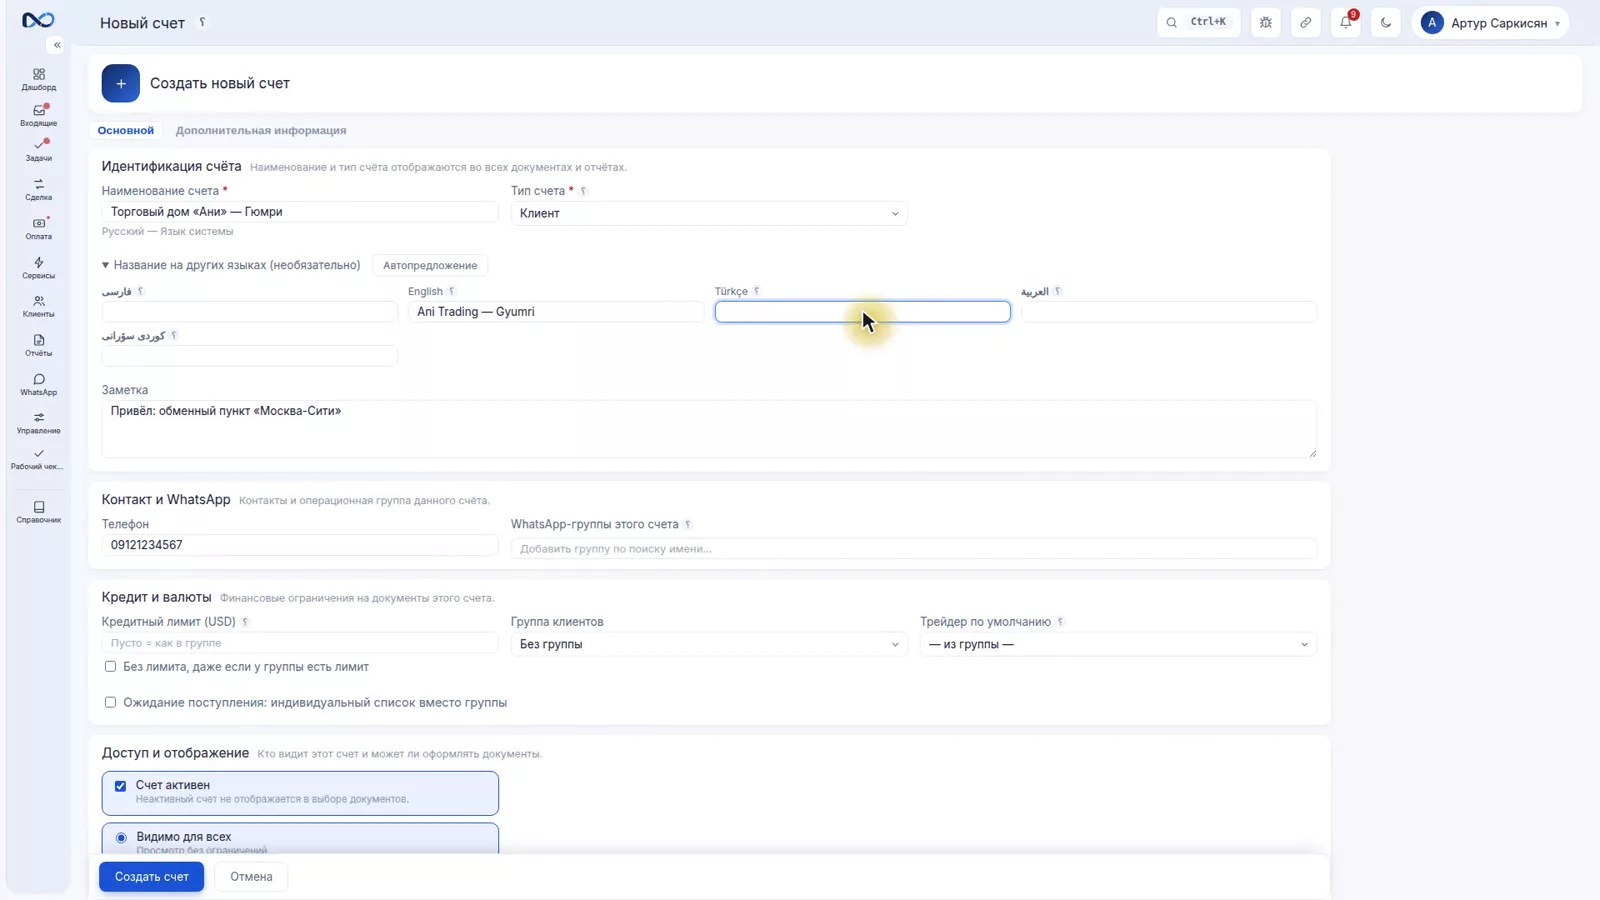Check 'Ожидание поступления' individual list checkbox
This screenshot has height=900, width=1600.
tap(110, 702)
